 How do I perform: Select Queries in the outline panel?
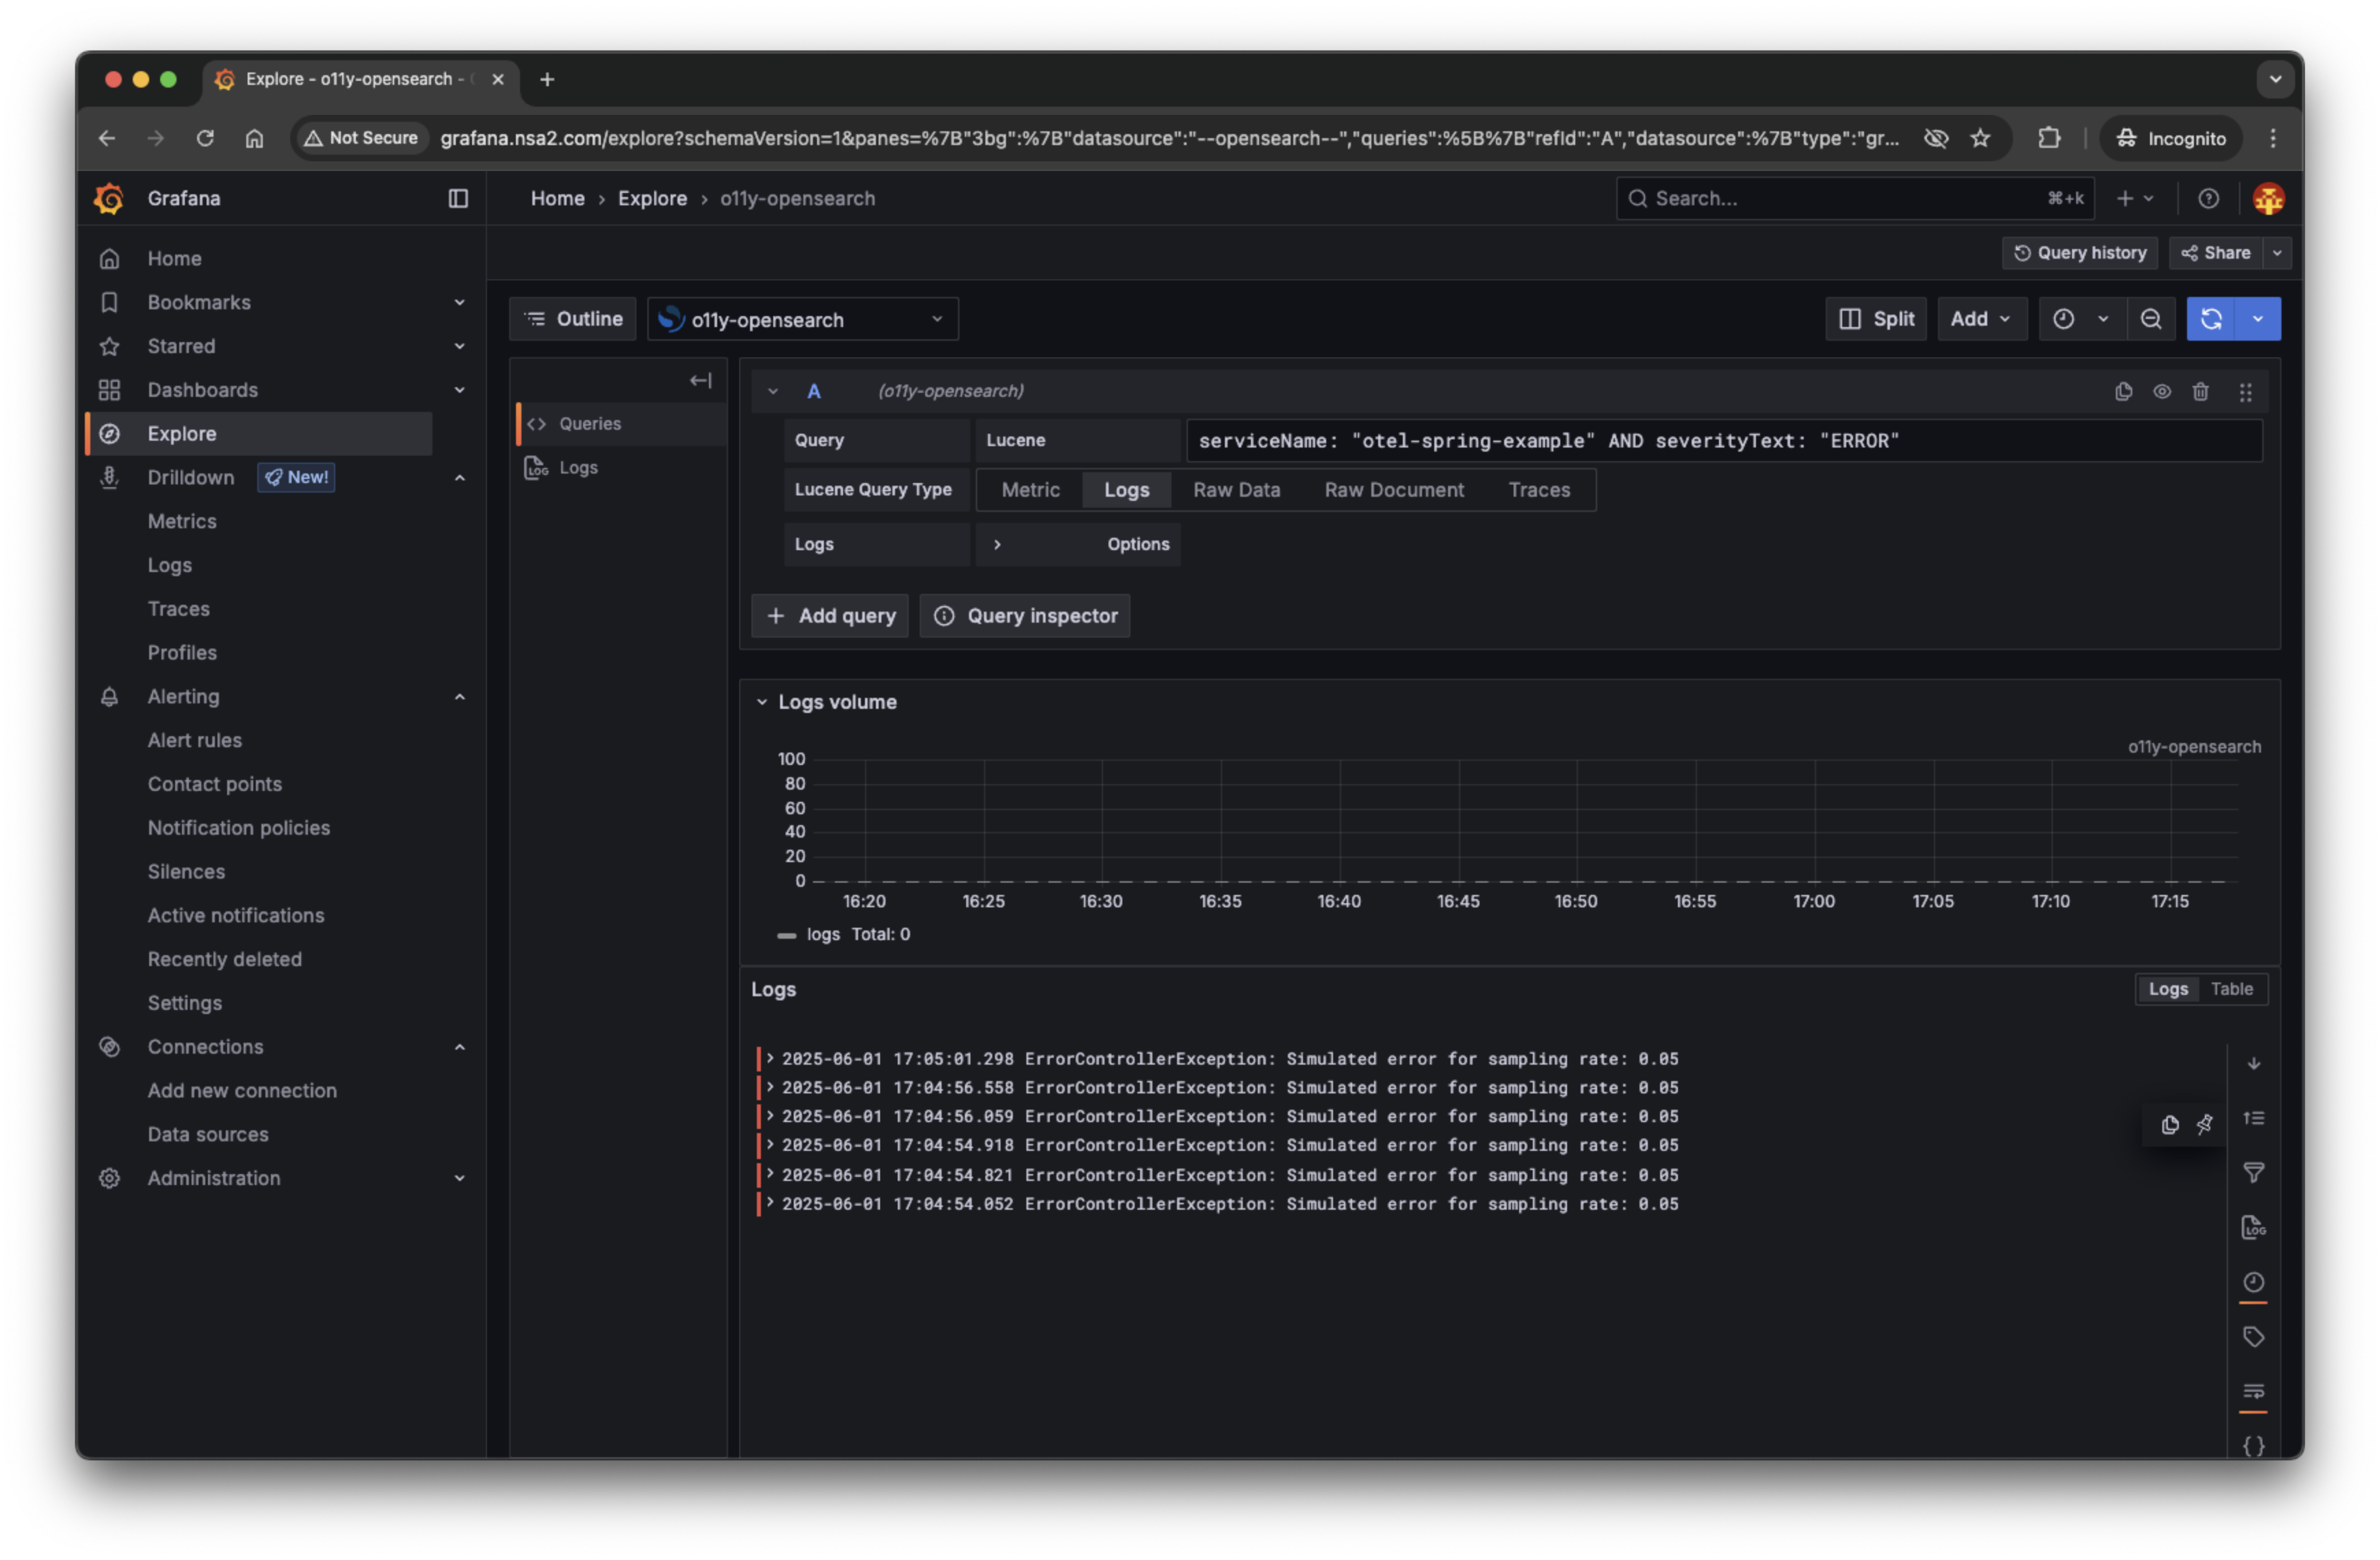click(x=620, y=424)
